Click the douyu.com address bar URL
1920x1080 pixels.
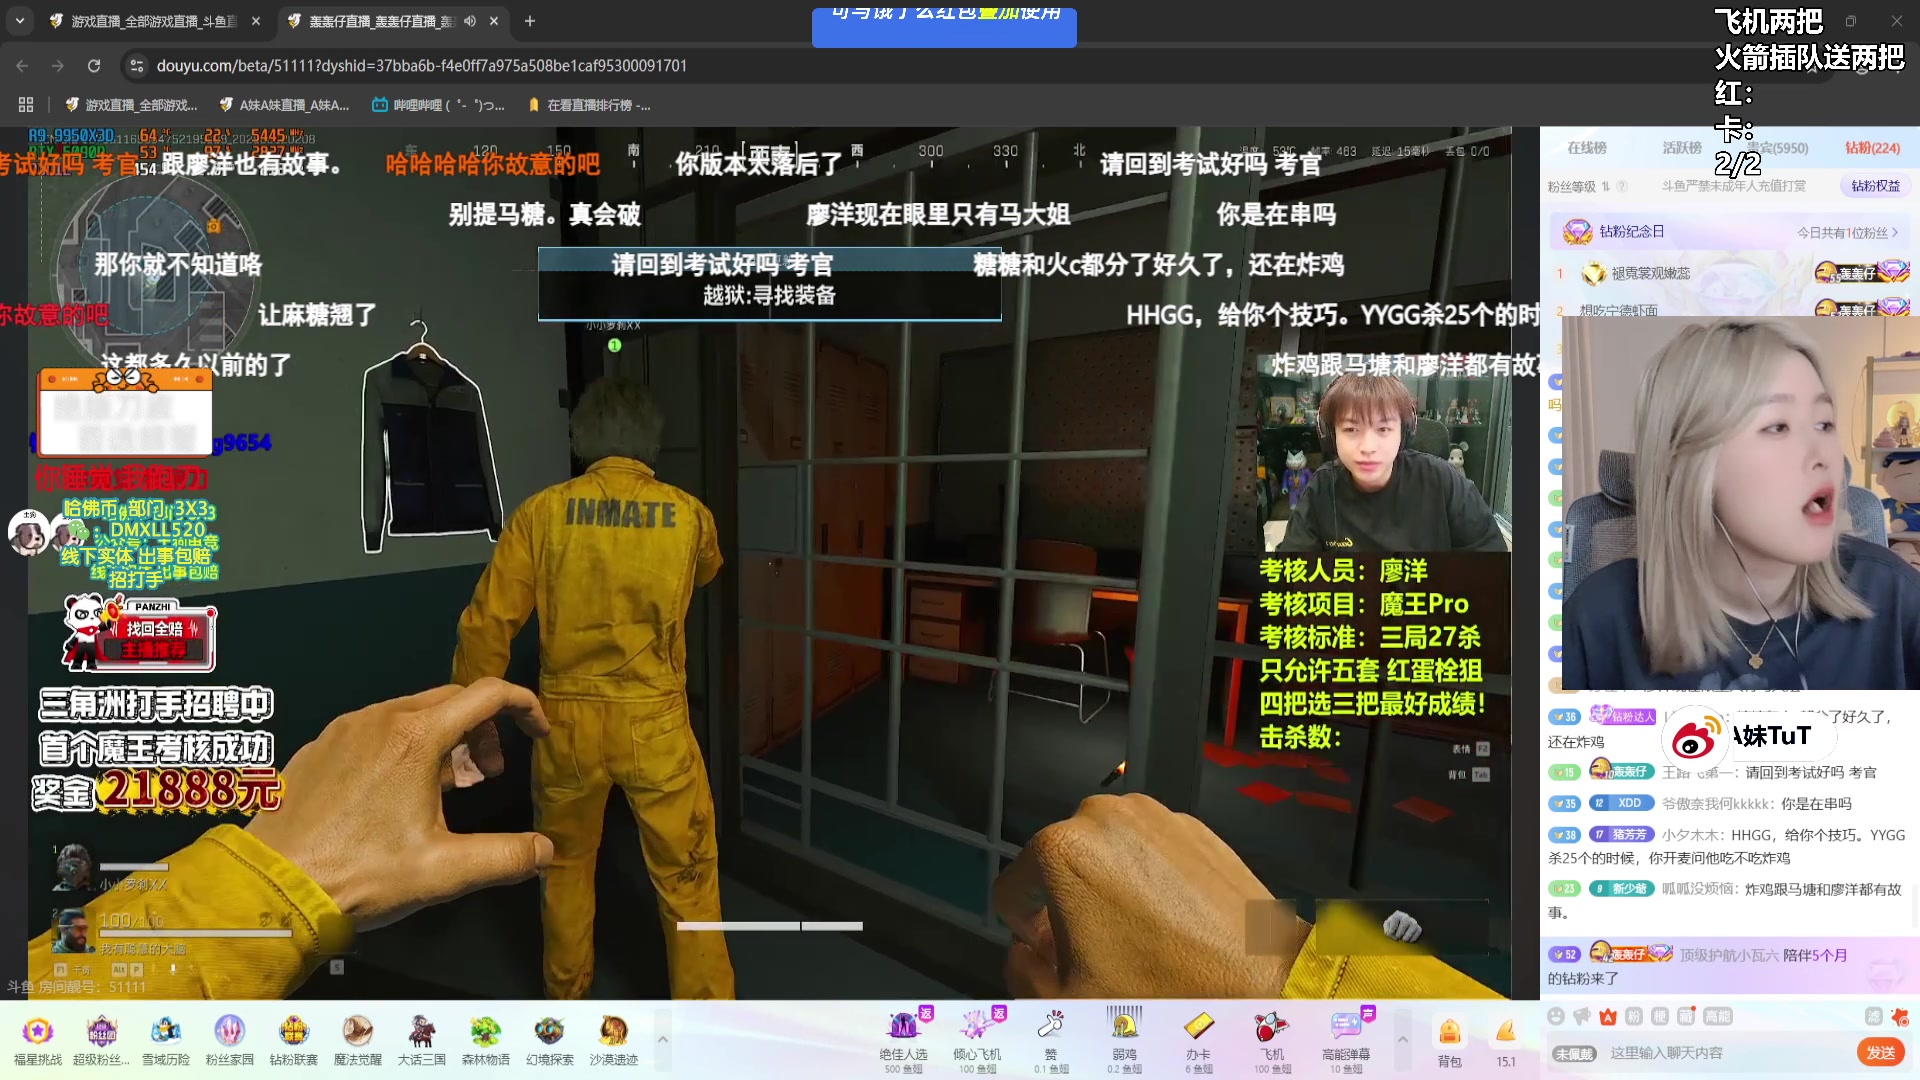pos(421,66)
